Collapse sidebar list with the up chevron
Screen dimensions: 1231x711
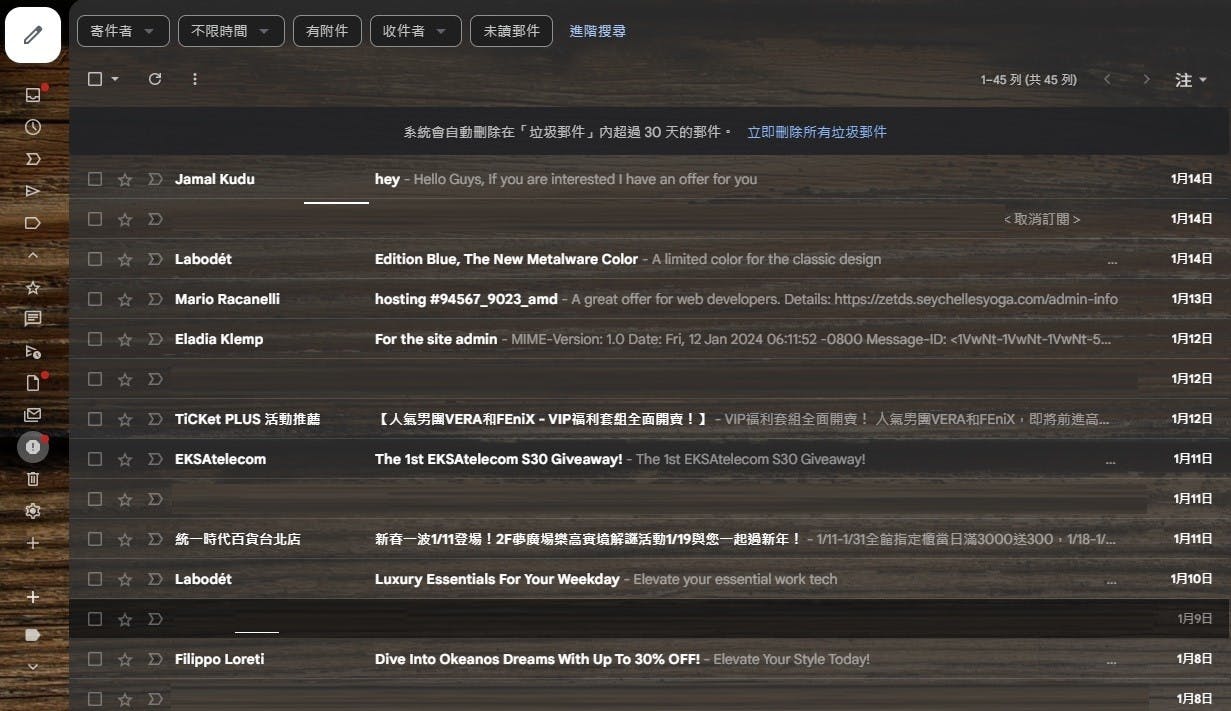(33, 255)
